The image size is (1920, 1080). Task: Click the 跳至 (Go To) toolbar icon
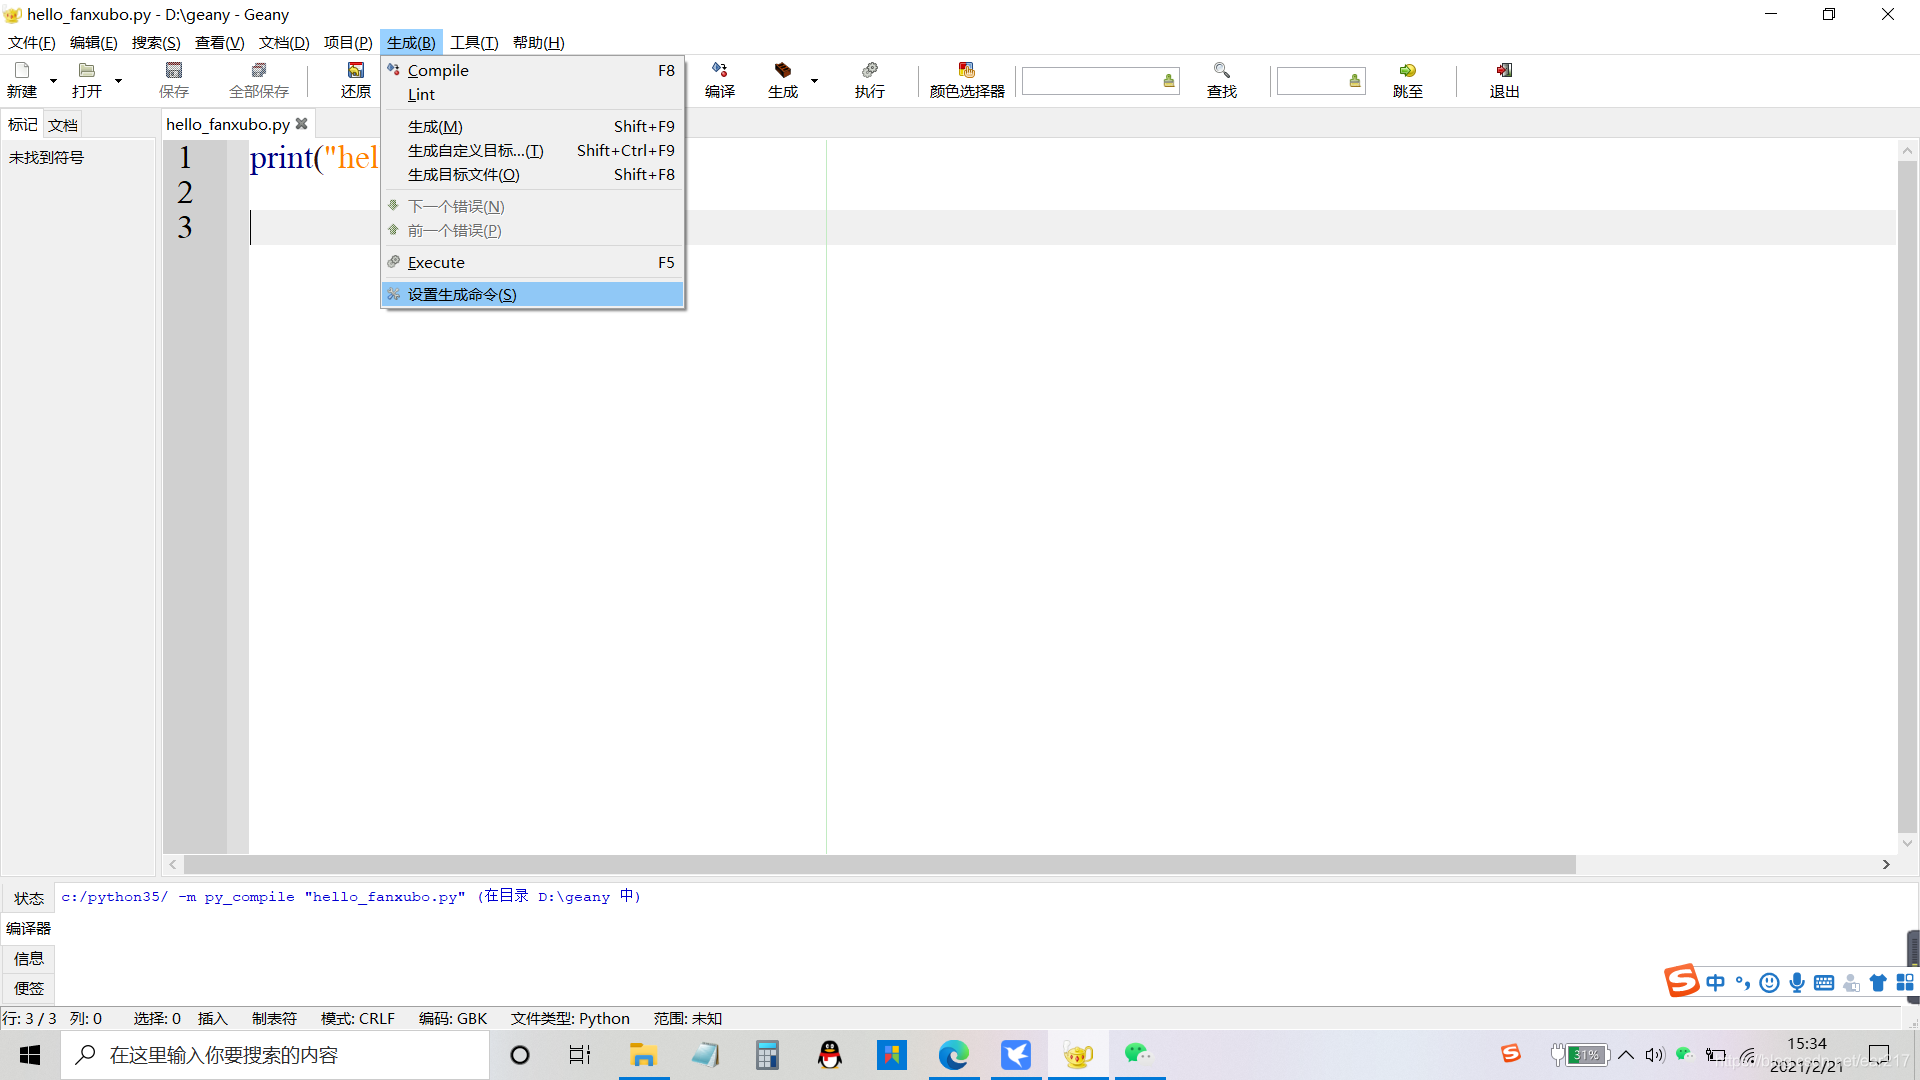click(x=1407, y=79)
